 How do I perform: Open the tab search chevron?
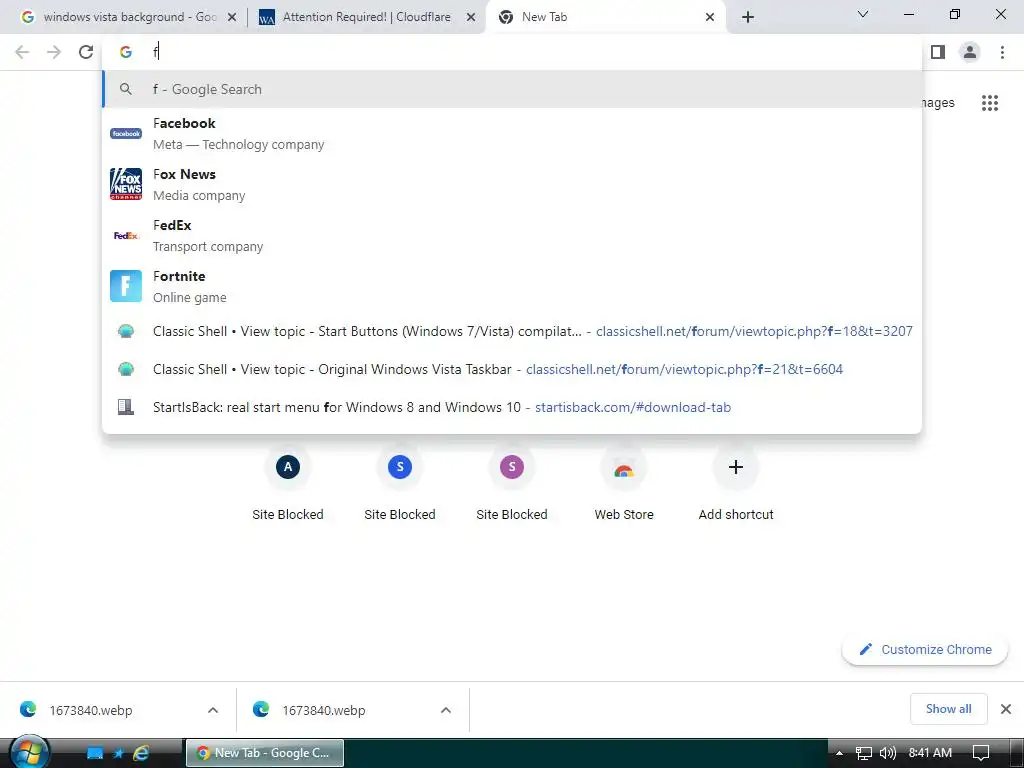[863, 14]
